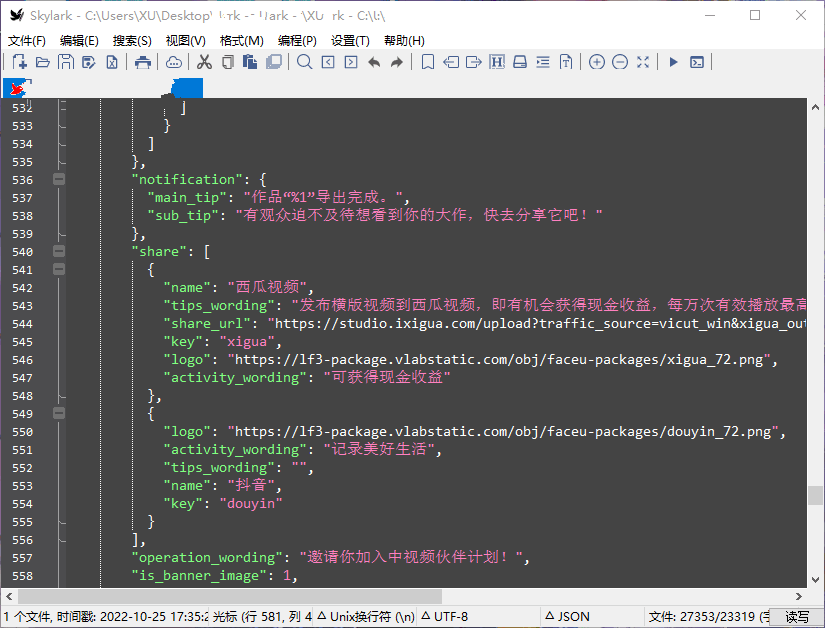
Task: Redo the last undone edit
Action: (x=397, y=62)
